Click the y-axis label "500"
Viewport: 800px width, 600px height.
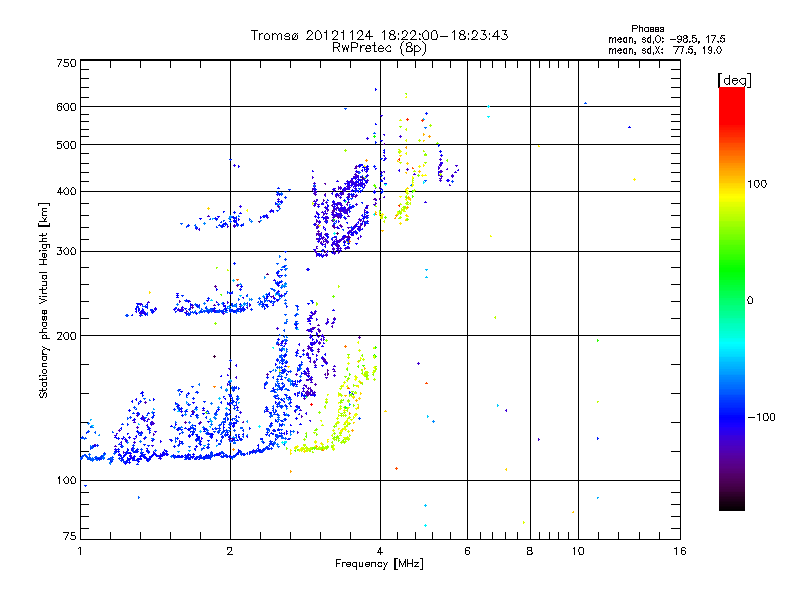(x=66, y=145)
